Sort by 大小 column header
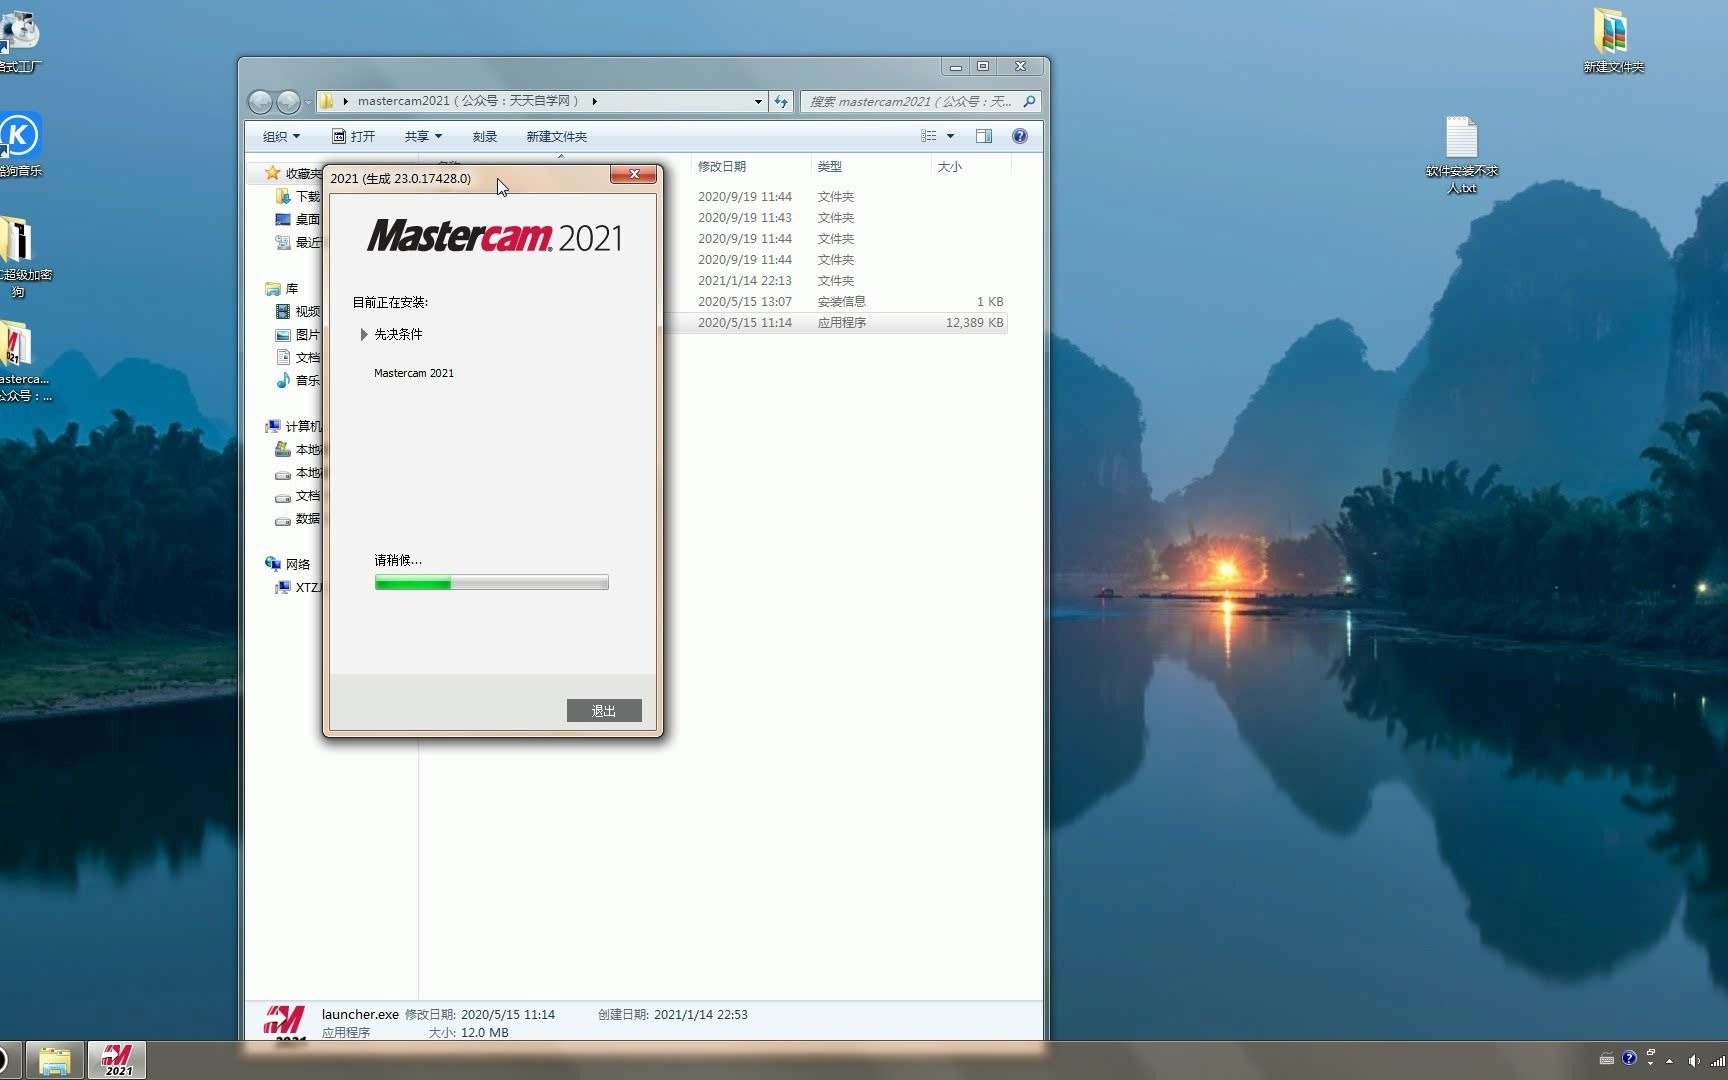This screenshot has height=1080, width=1728. click(x=950, y=166)
